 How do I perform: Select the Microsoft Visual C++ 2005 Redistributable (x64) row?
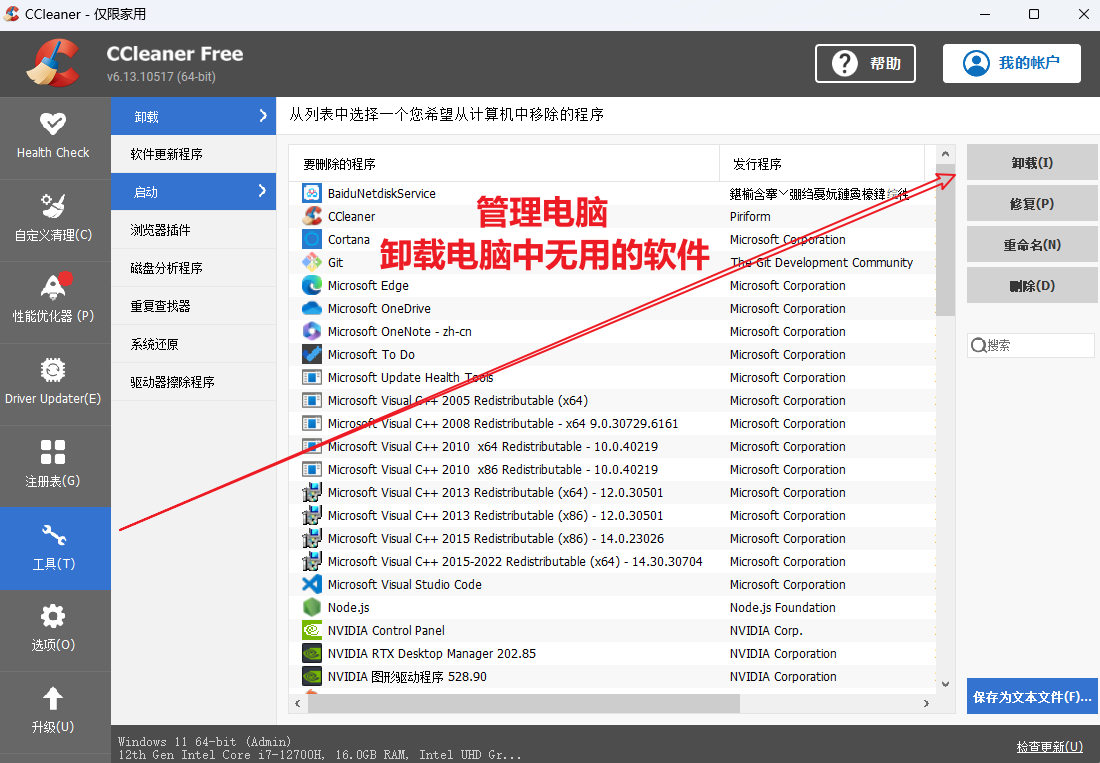pos(612,400)
